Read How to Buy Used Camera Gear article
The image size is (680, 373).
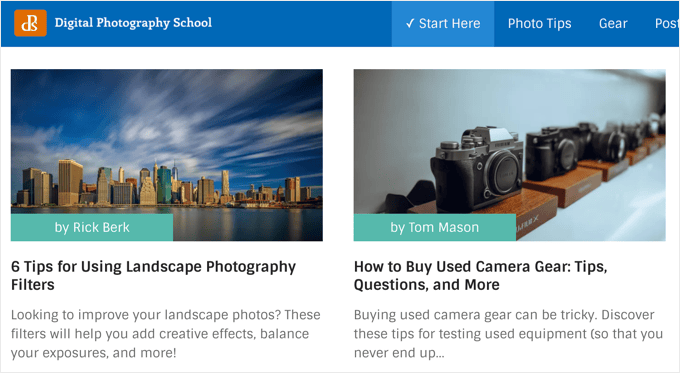click(481, 275)
